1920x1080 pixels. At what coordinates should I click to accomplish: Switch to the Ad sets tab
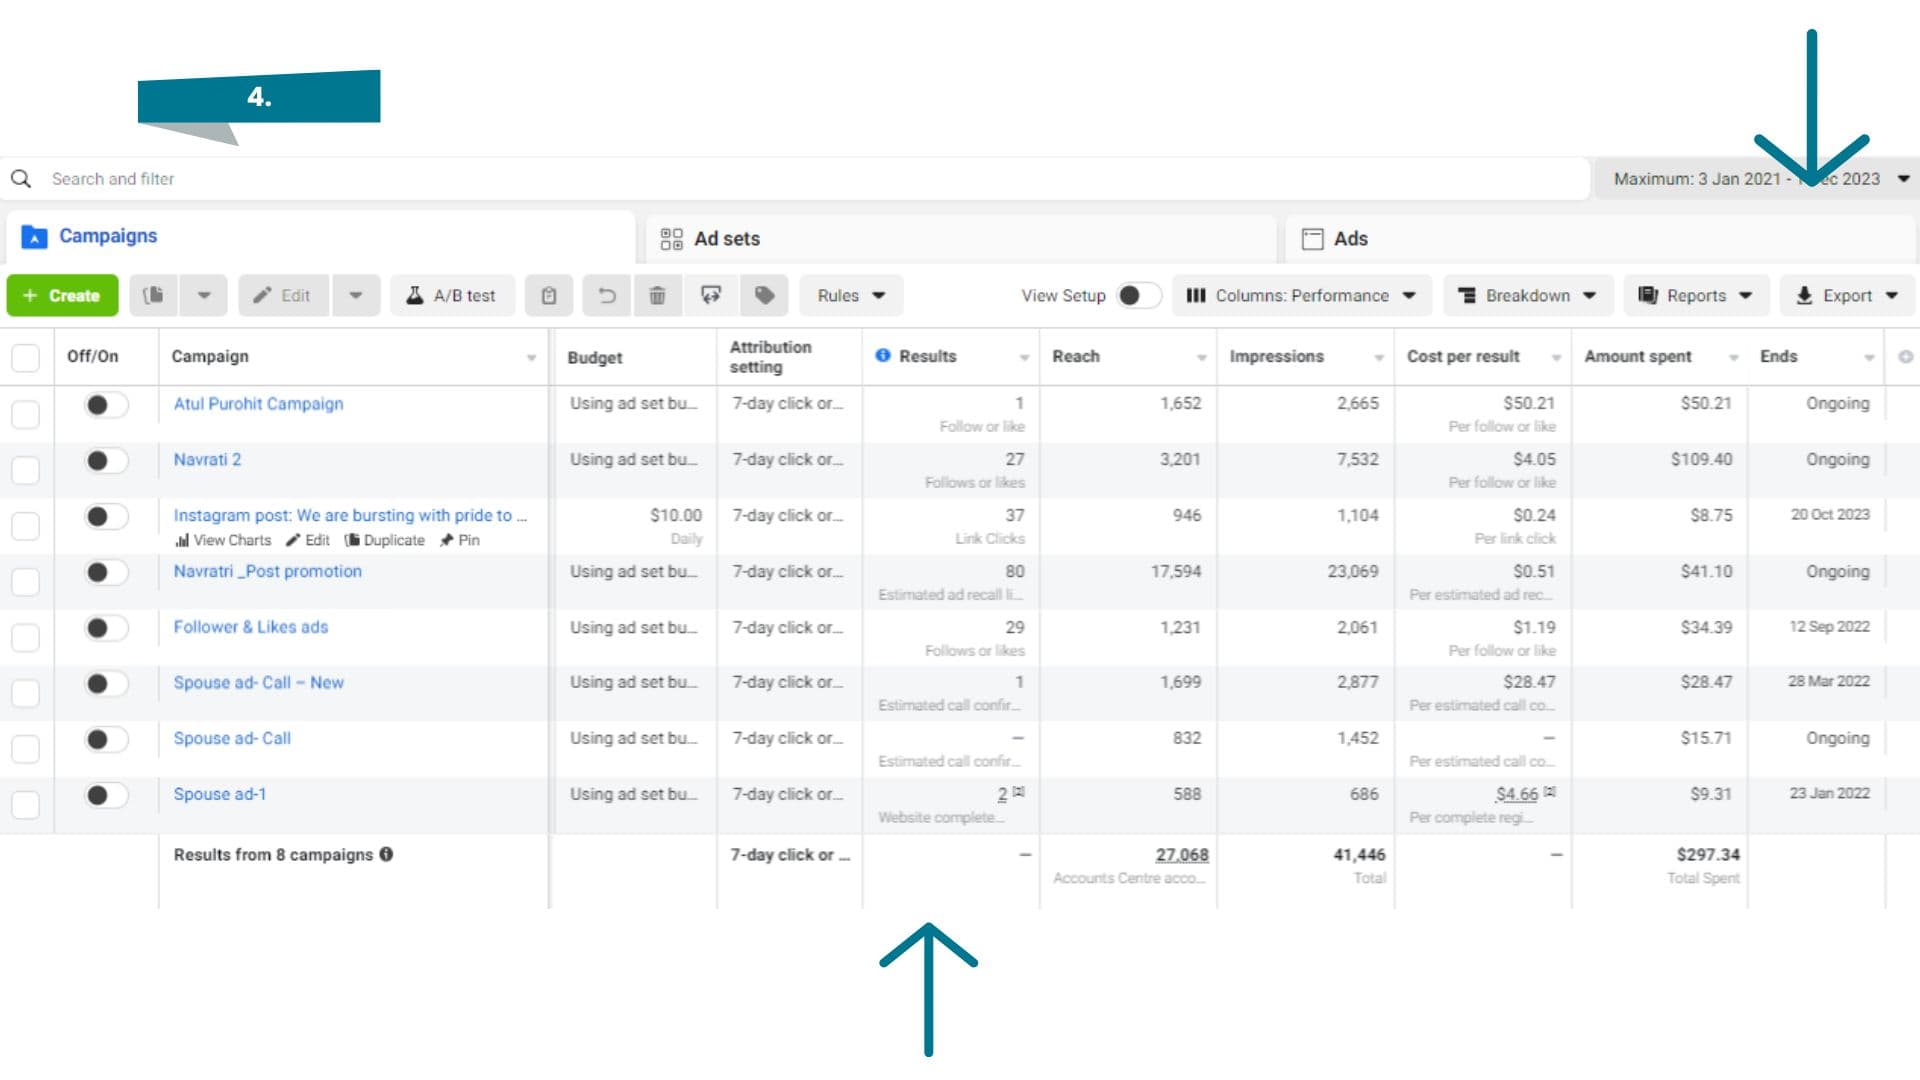(x=961, y=238)
